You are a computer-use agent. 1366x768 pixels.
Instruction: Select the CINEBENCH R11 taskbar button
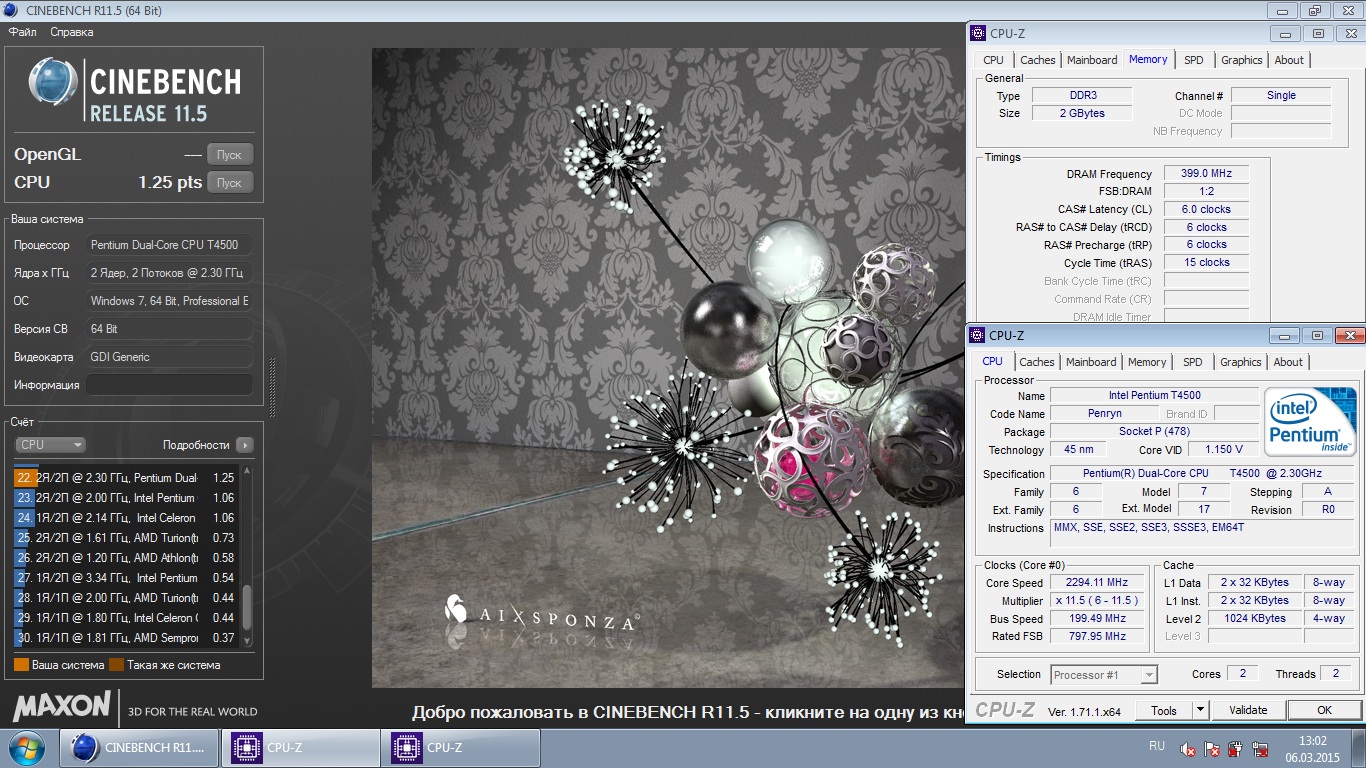[x=139, y=747]
